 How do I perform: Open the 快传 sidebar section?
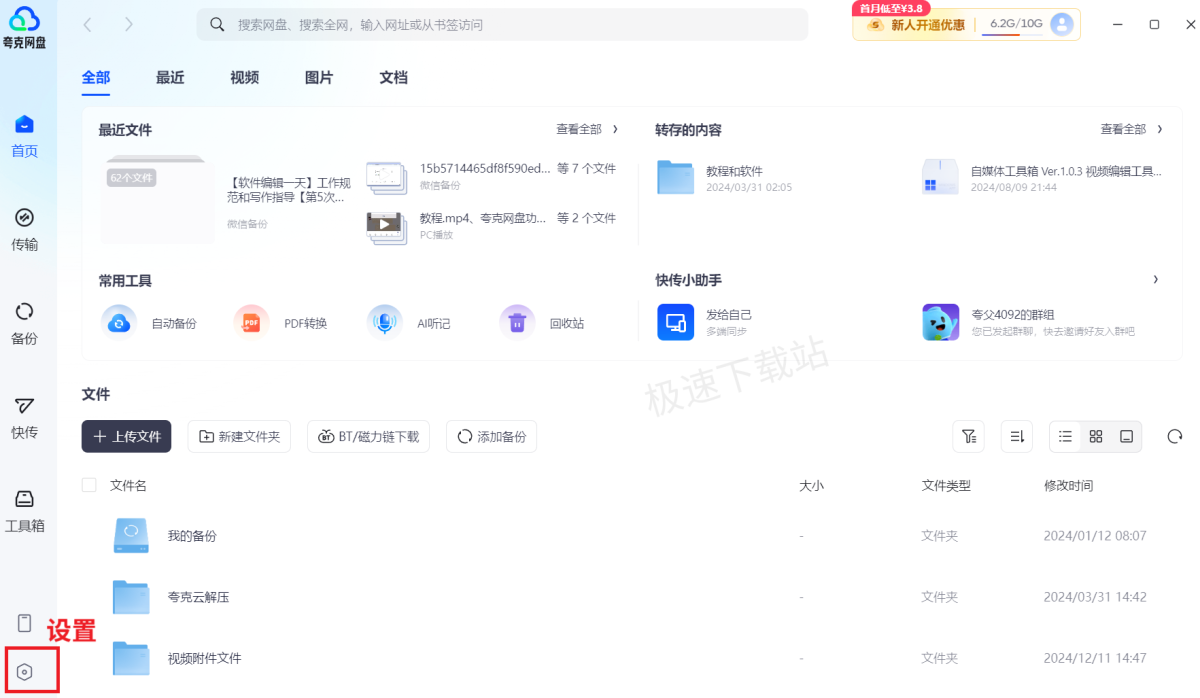(24, 418)
